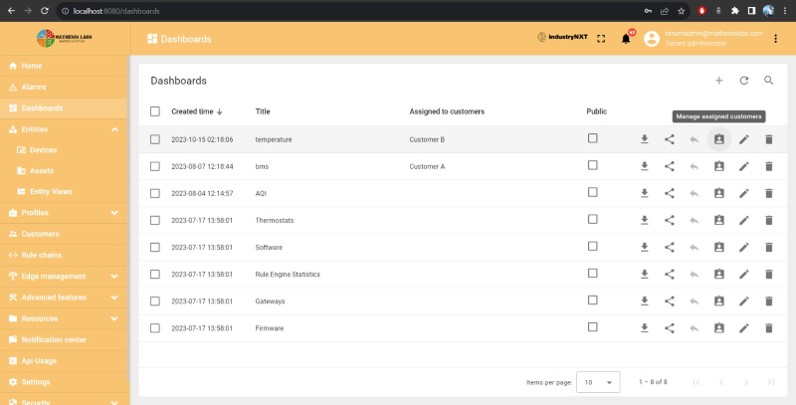Edit the AQI dashboard
The width and height of the screenshot is (796, 405).
tap(743, 193)
